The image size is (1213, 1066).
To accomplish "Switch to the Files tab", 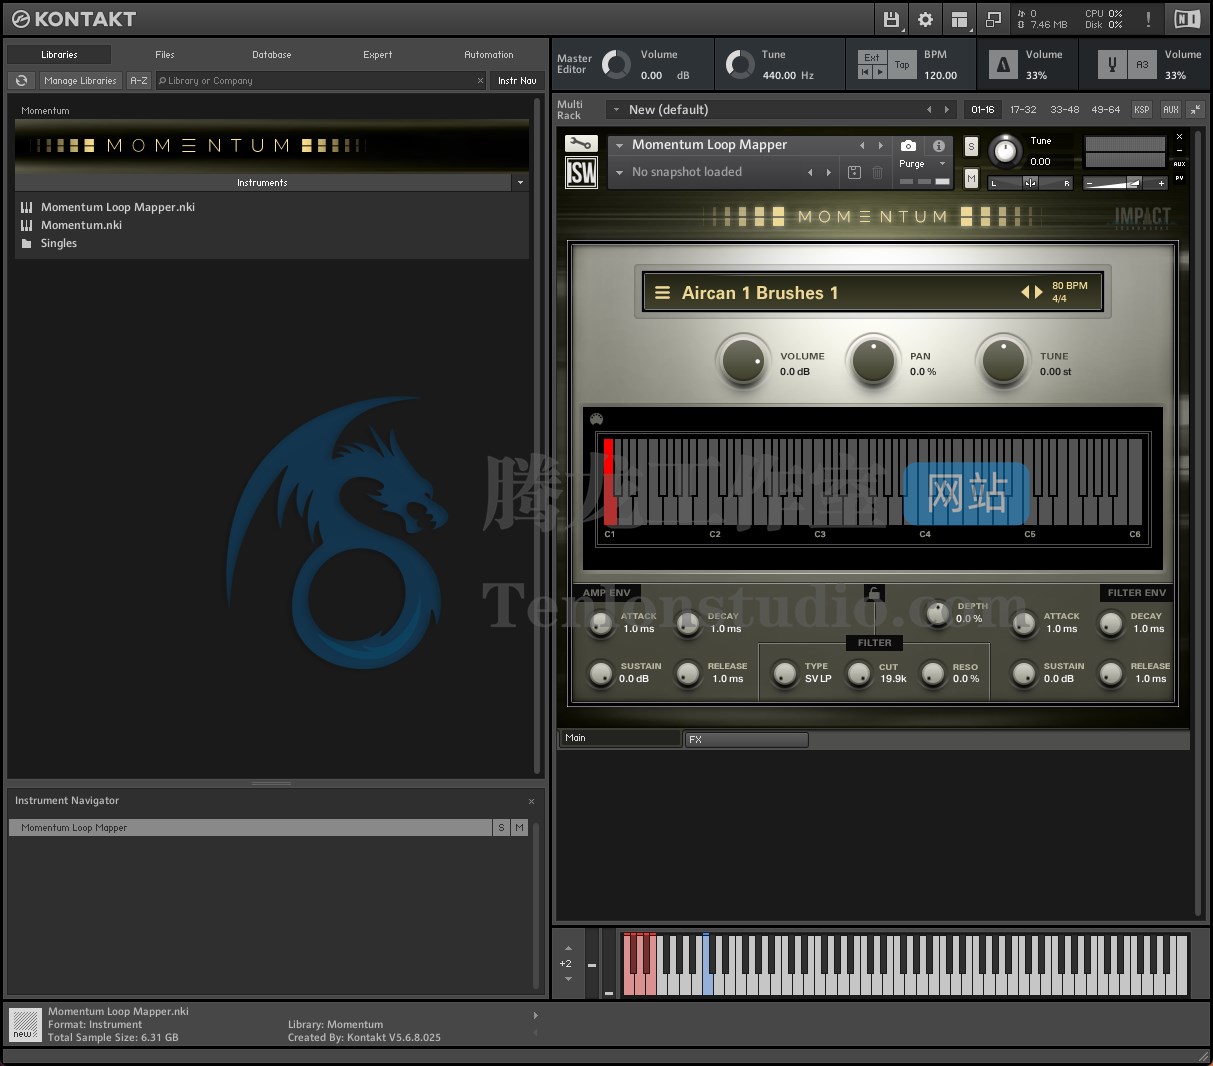I will (165, 55).
